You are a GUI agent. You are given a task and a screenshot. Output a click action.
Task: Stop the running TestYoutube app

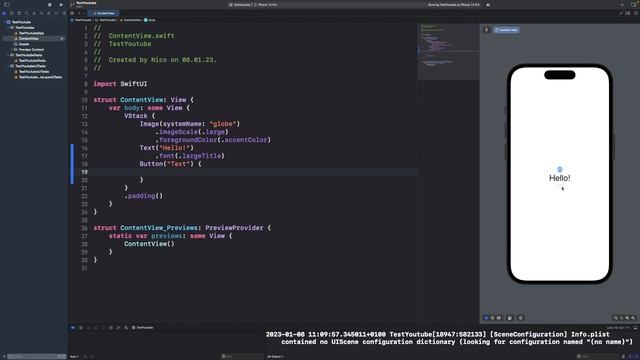49,4
